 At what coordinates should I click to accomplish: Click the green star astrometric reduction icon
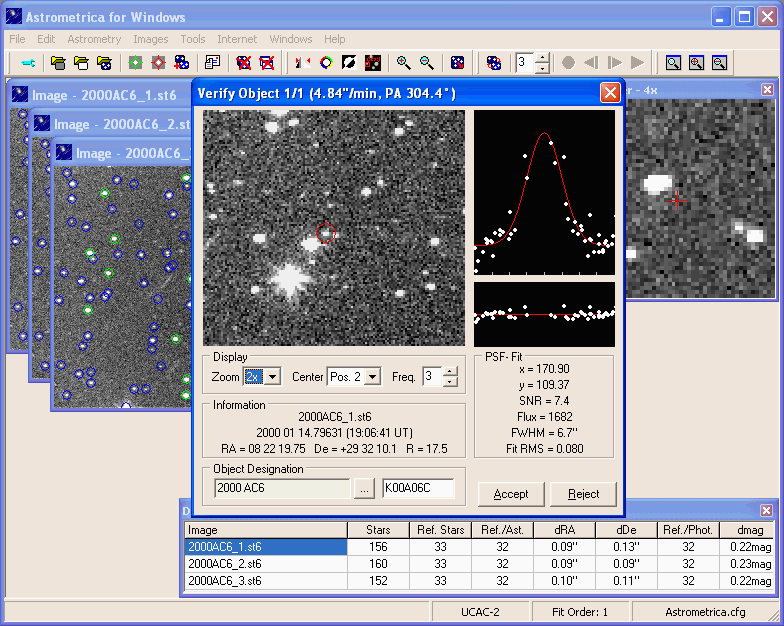pos(135,62)
